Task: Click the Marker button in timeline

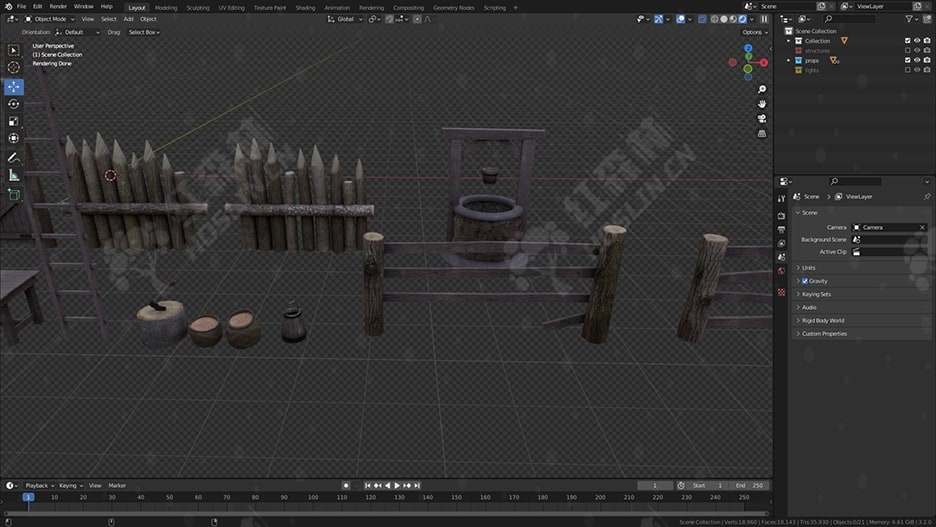Action: click(x=117, y=485)
